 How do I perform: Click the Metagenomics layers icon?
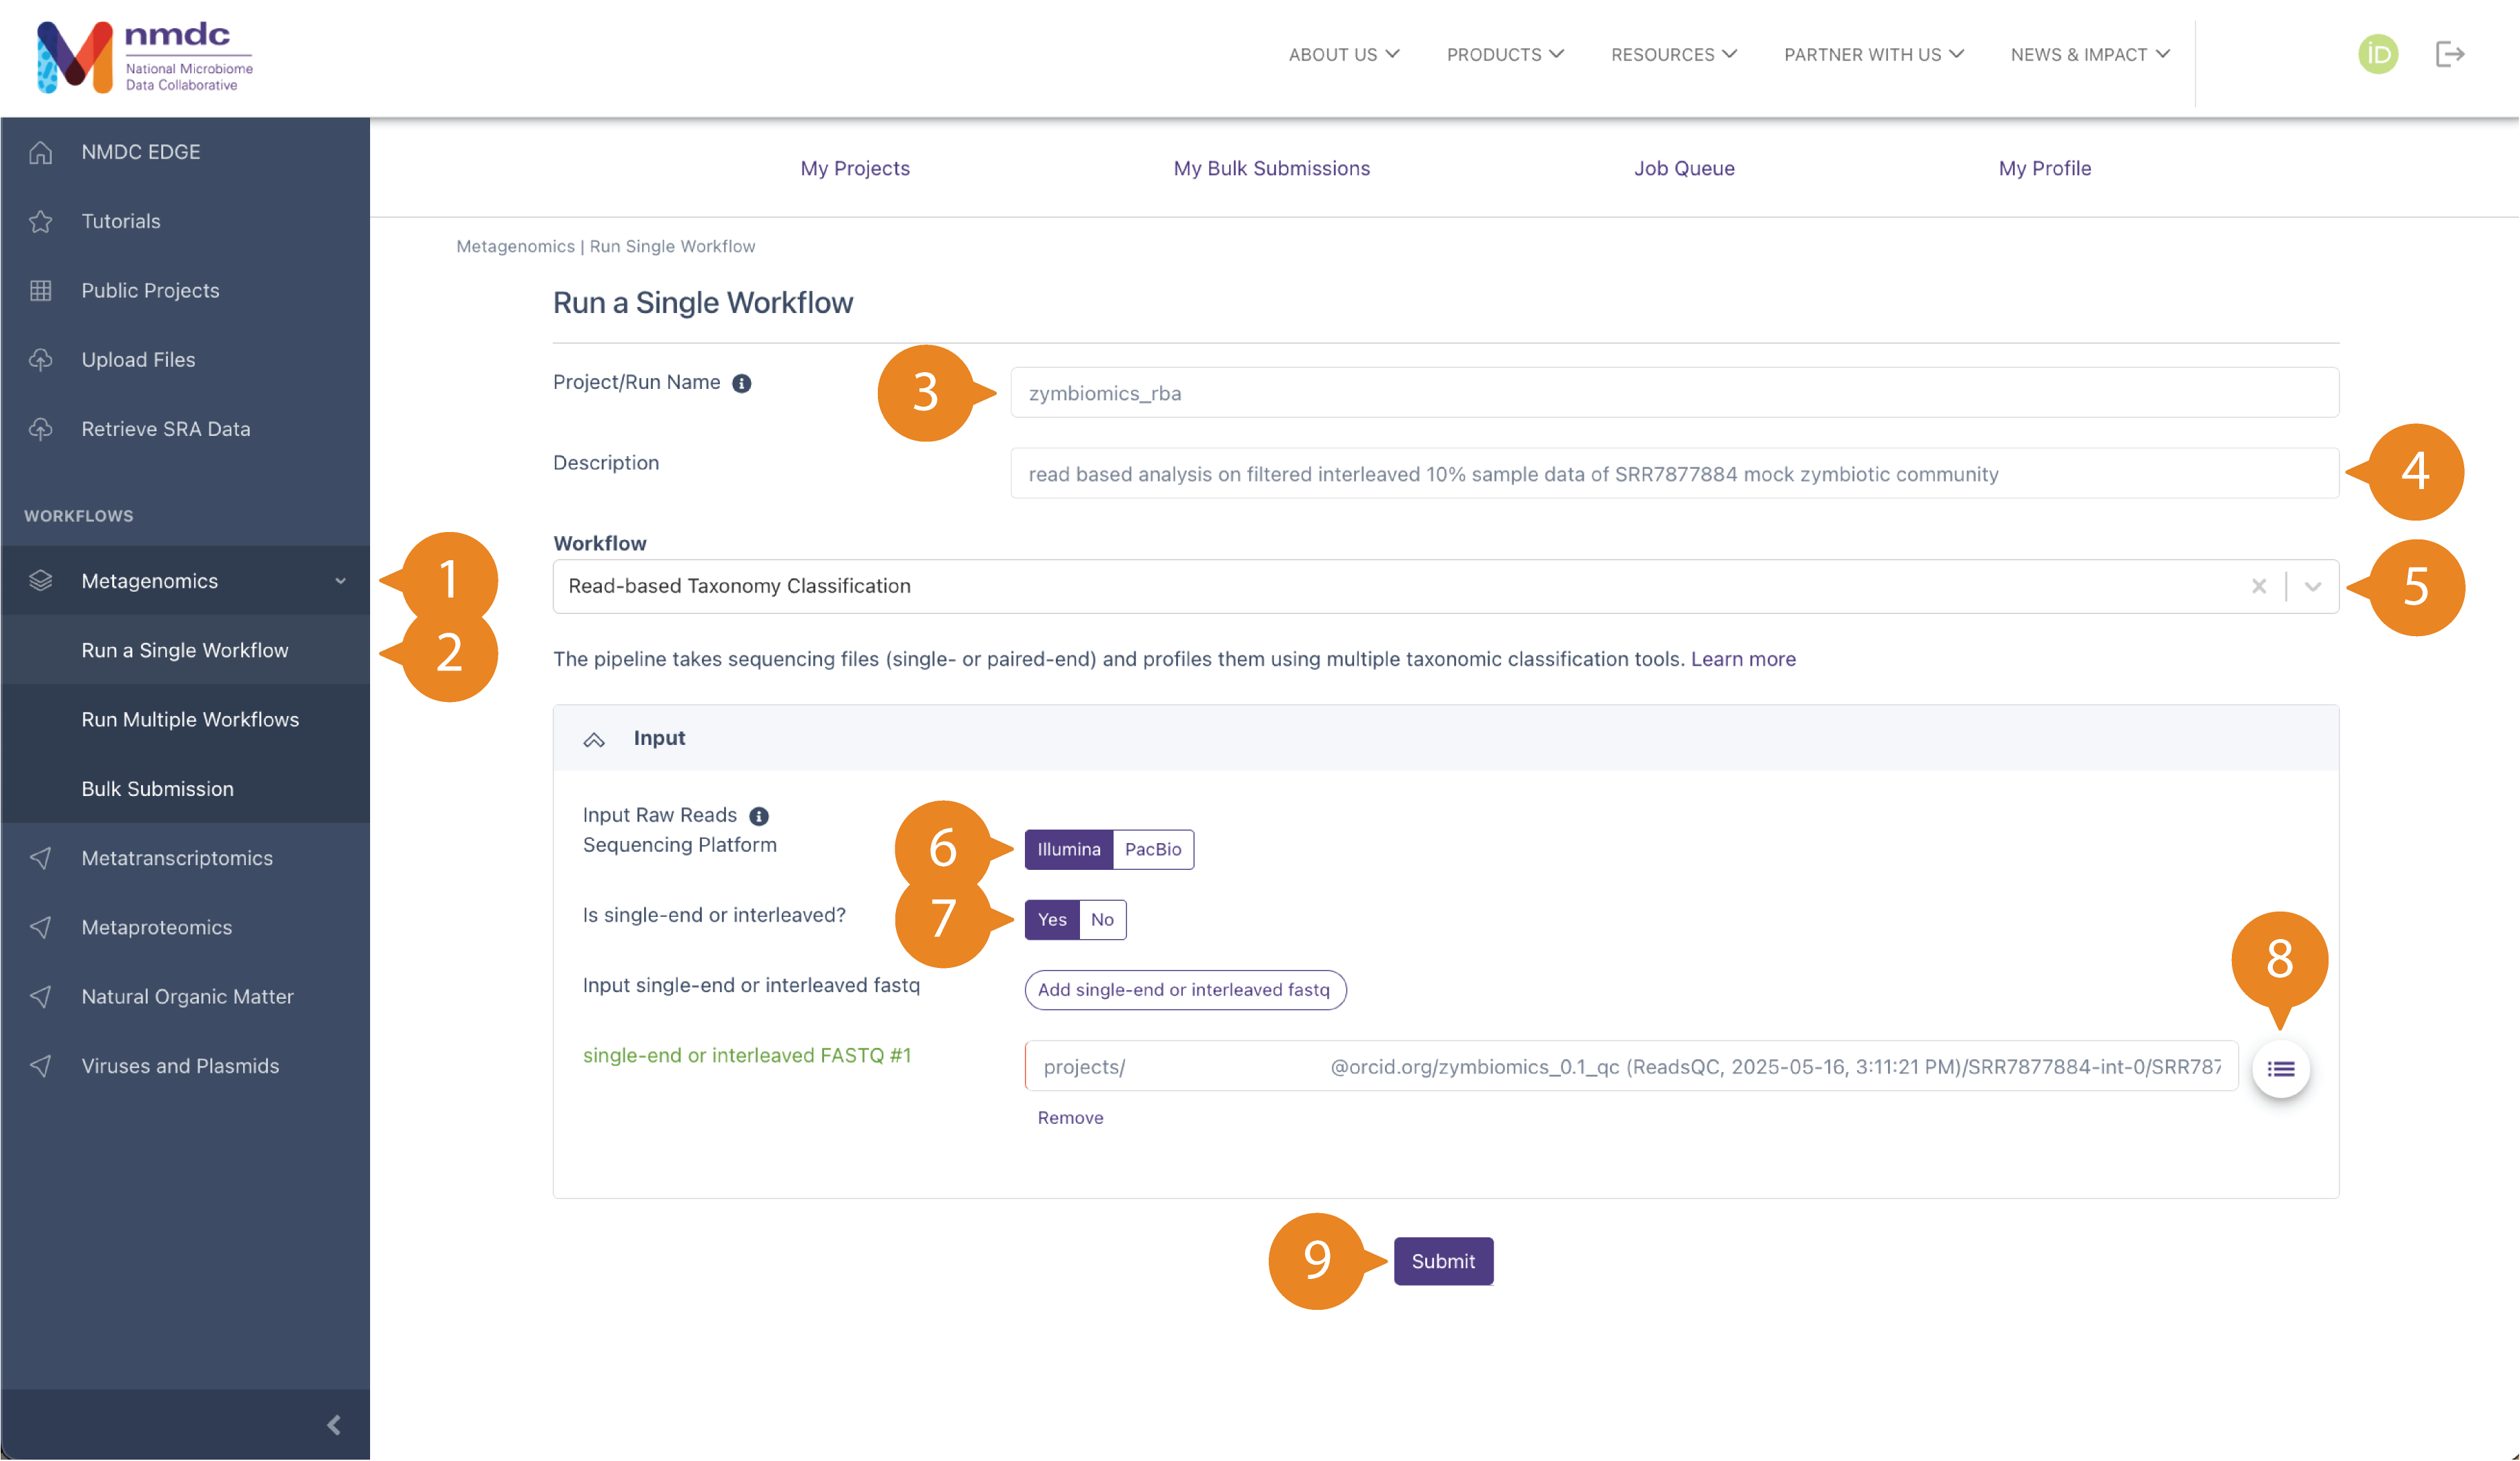(x=40, y=580)
